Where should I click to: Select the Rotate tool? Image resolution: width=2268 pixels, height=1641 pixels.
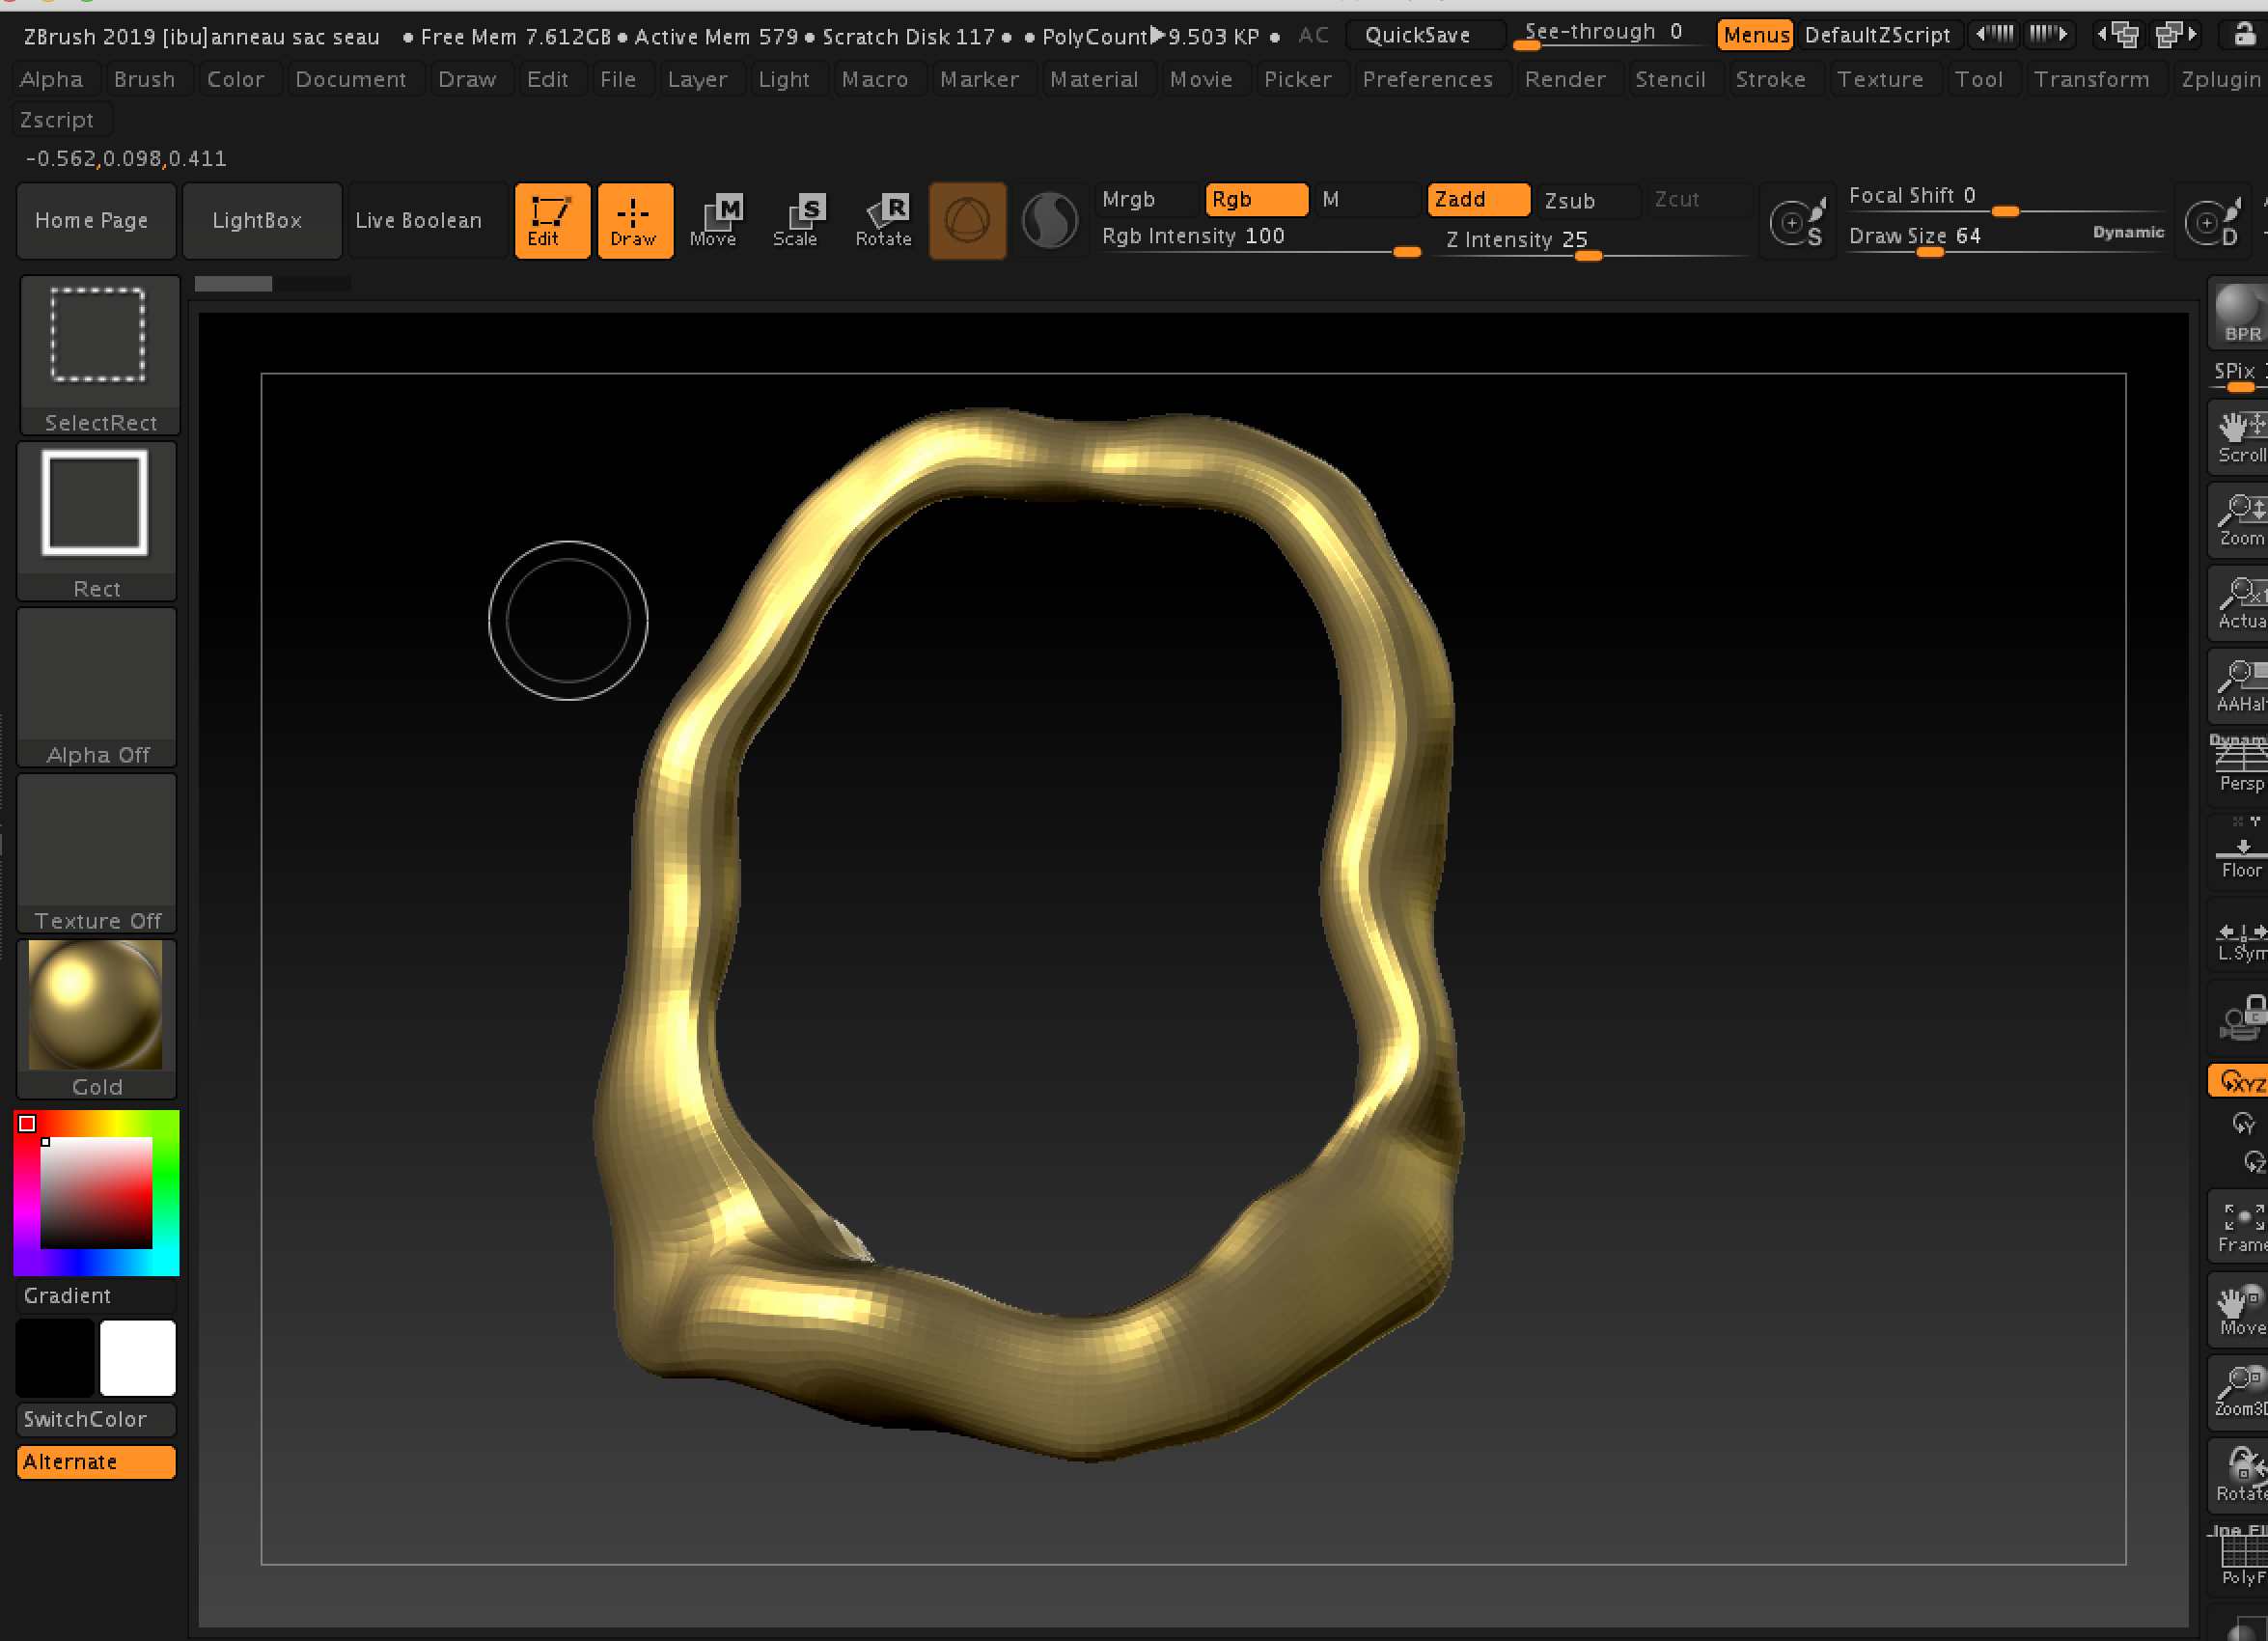point(886,218)
